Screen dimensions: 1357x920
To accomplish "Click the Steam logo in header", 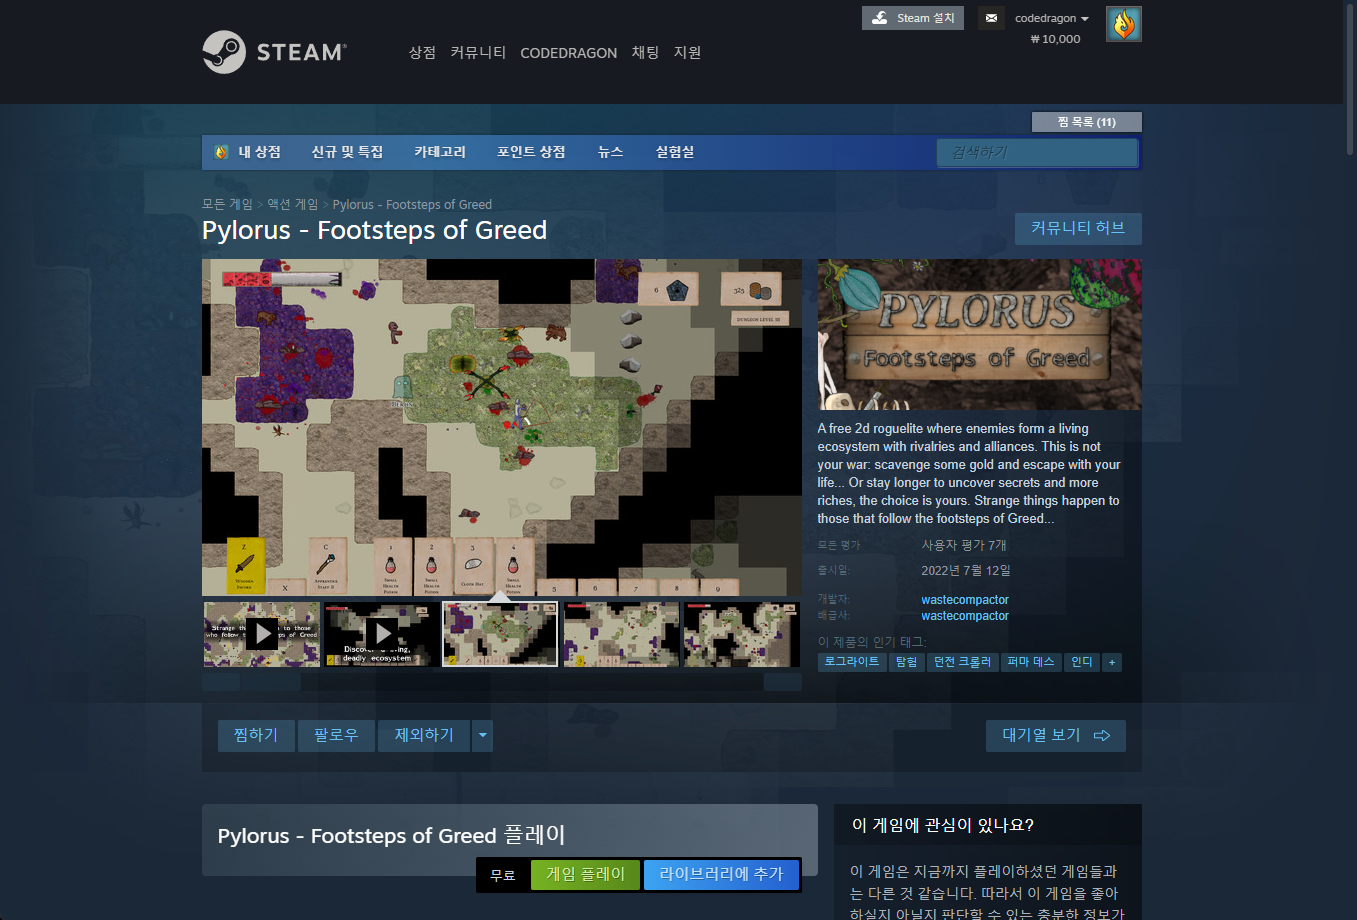I will tap(275, 52).
